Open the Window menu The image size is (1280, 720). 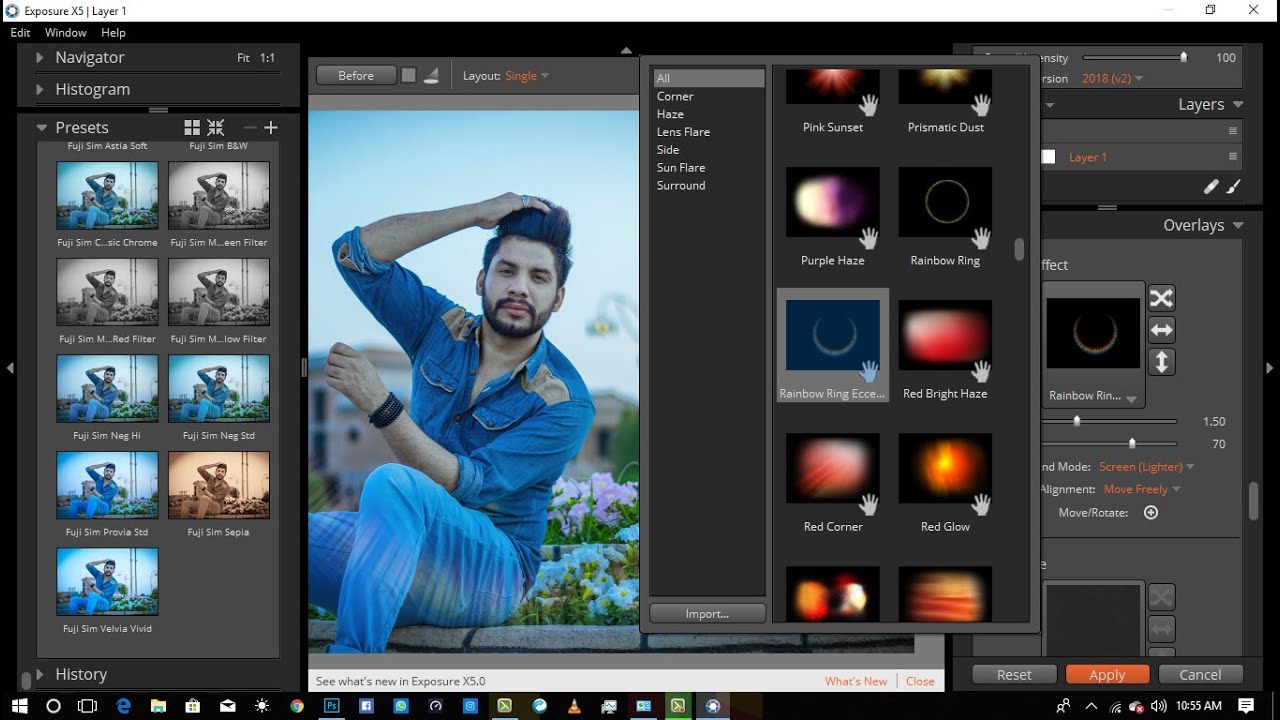65,33
